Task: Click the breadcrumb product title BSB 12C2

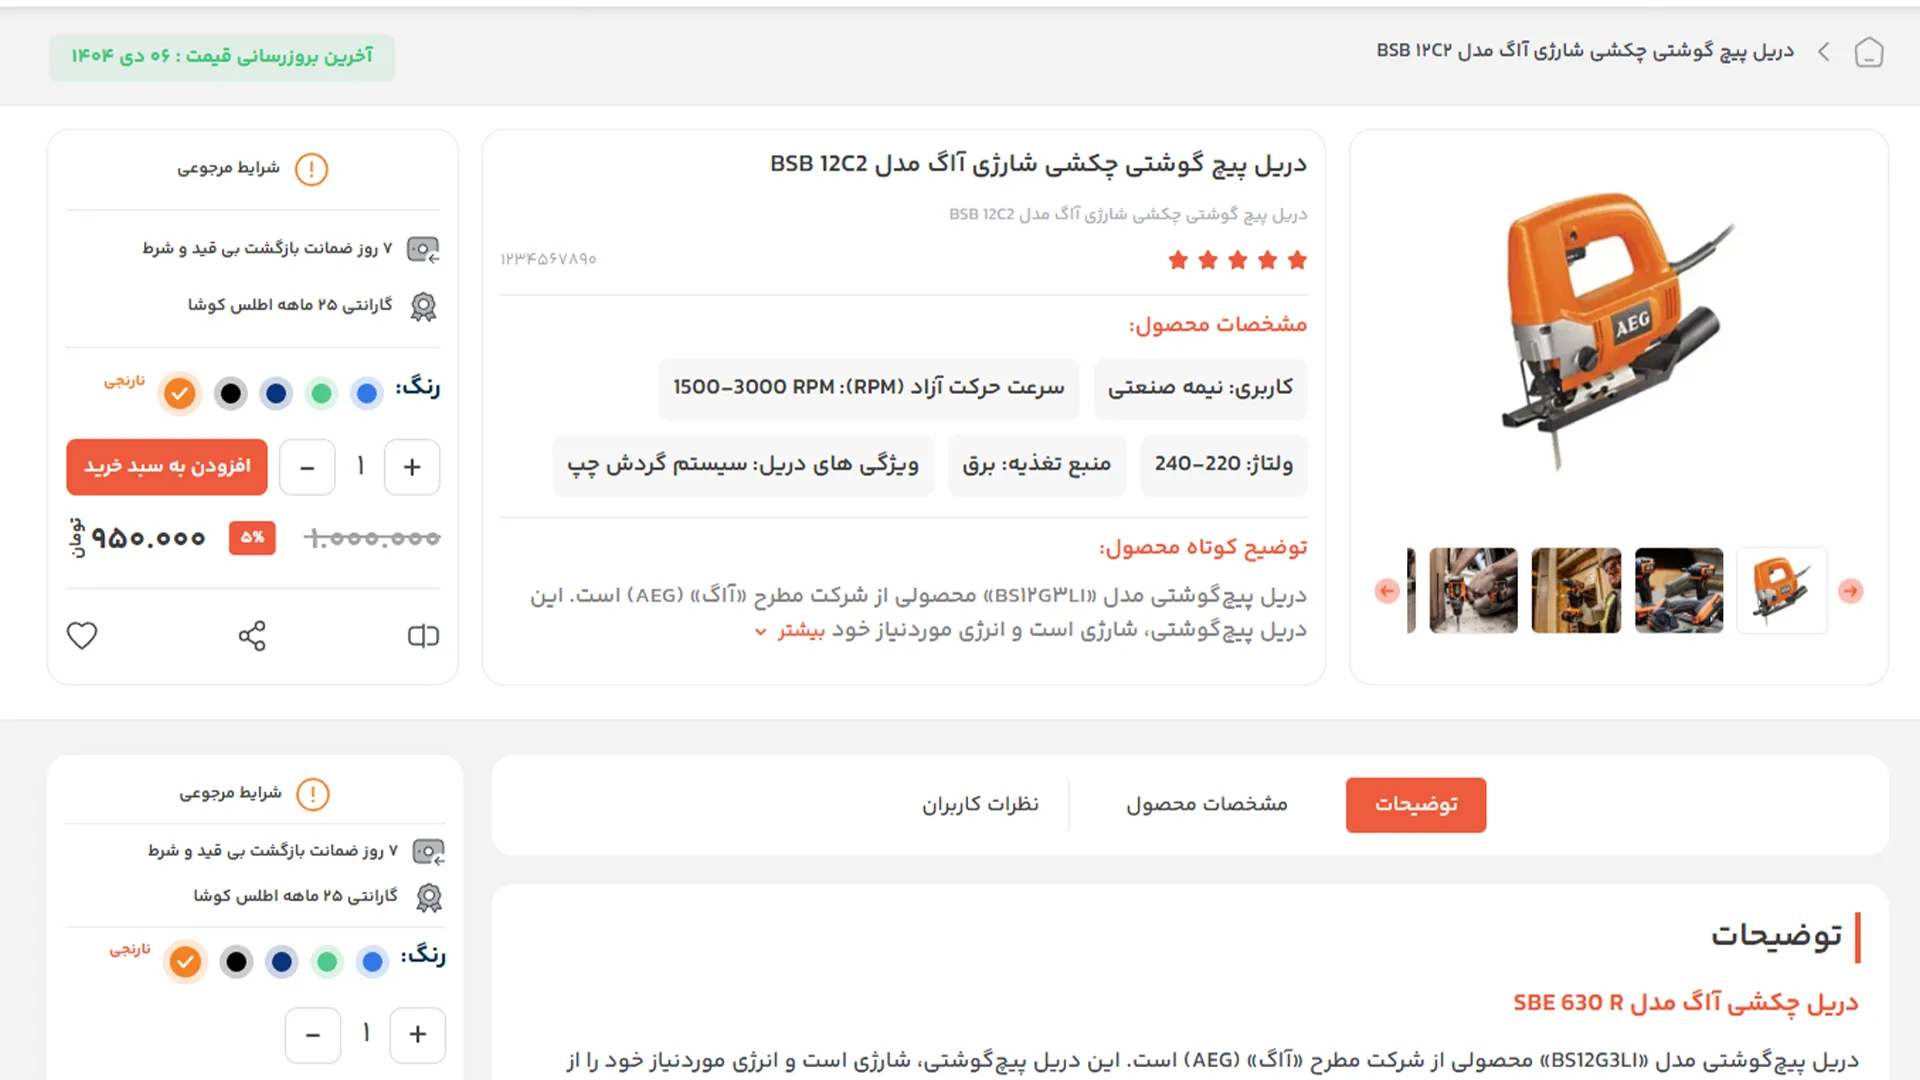Action: click(x=1585, y=51)
